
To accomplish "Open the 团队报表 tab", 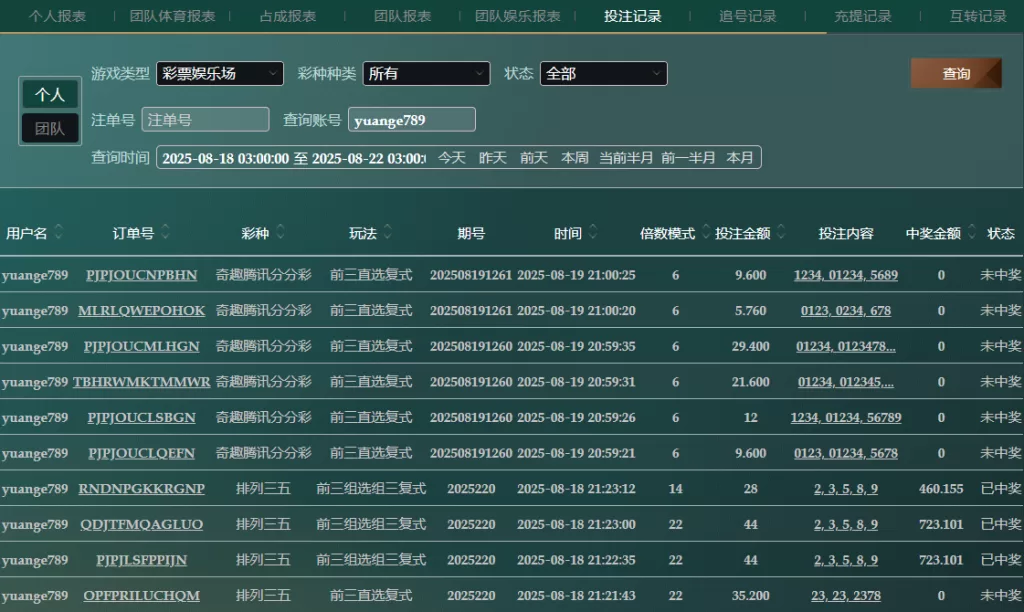I will tap(403, 16).
